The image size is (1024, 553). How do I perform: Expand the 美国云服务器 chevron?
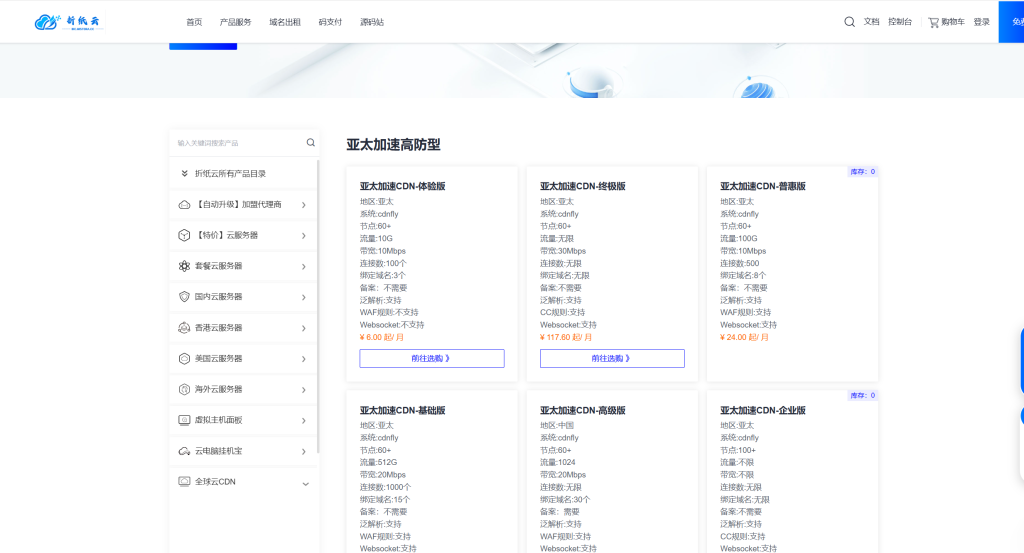(304, 359)
